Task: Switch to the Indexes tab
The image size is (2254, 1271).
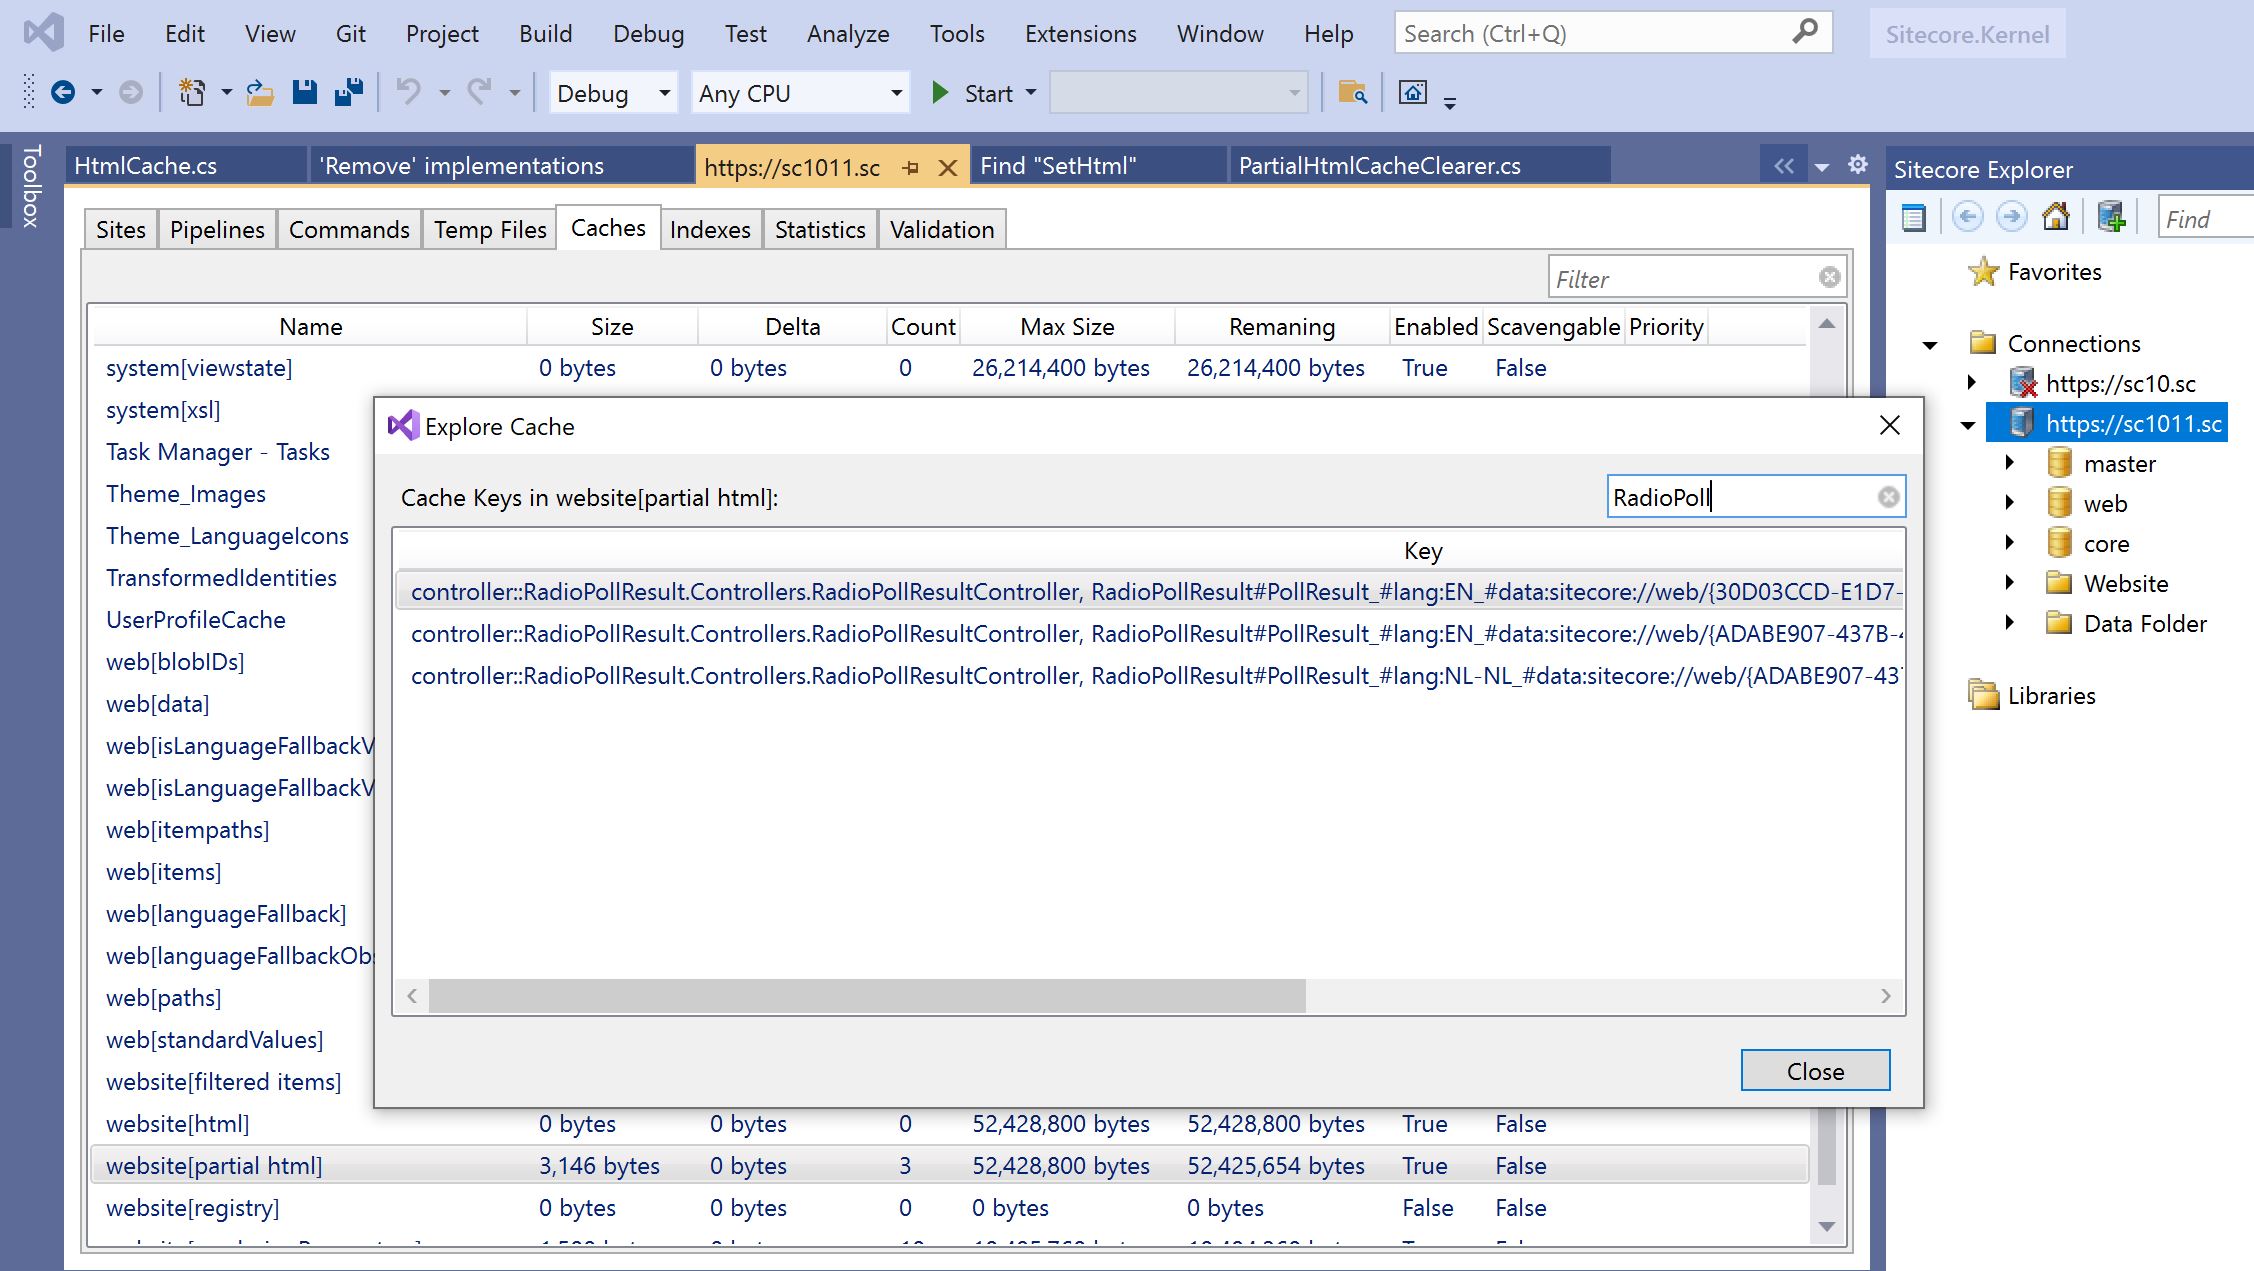Action: (710, 229)
